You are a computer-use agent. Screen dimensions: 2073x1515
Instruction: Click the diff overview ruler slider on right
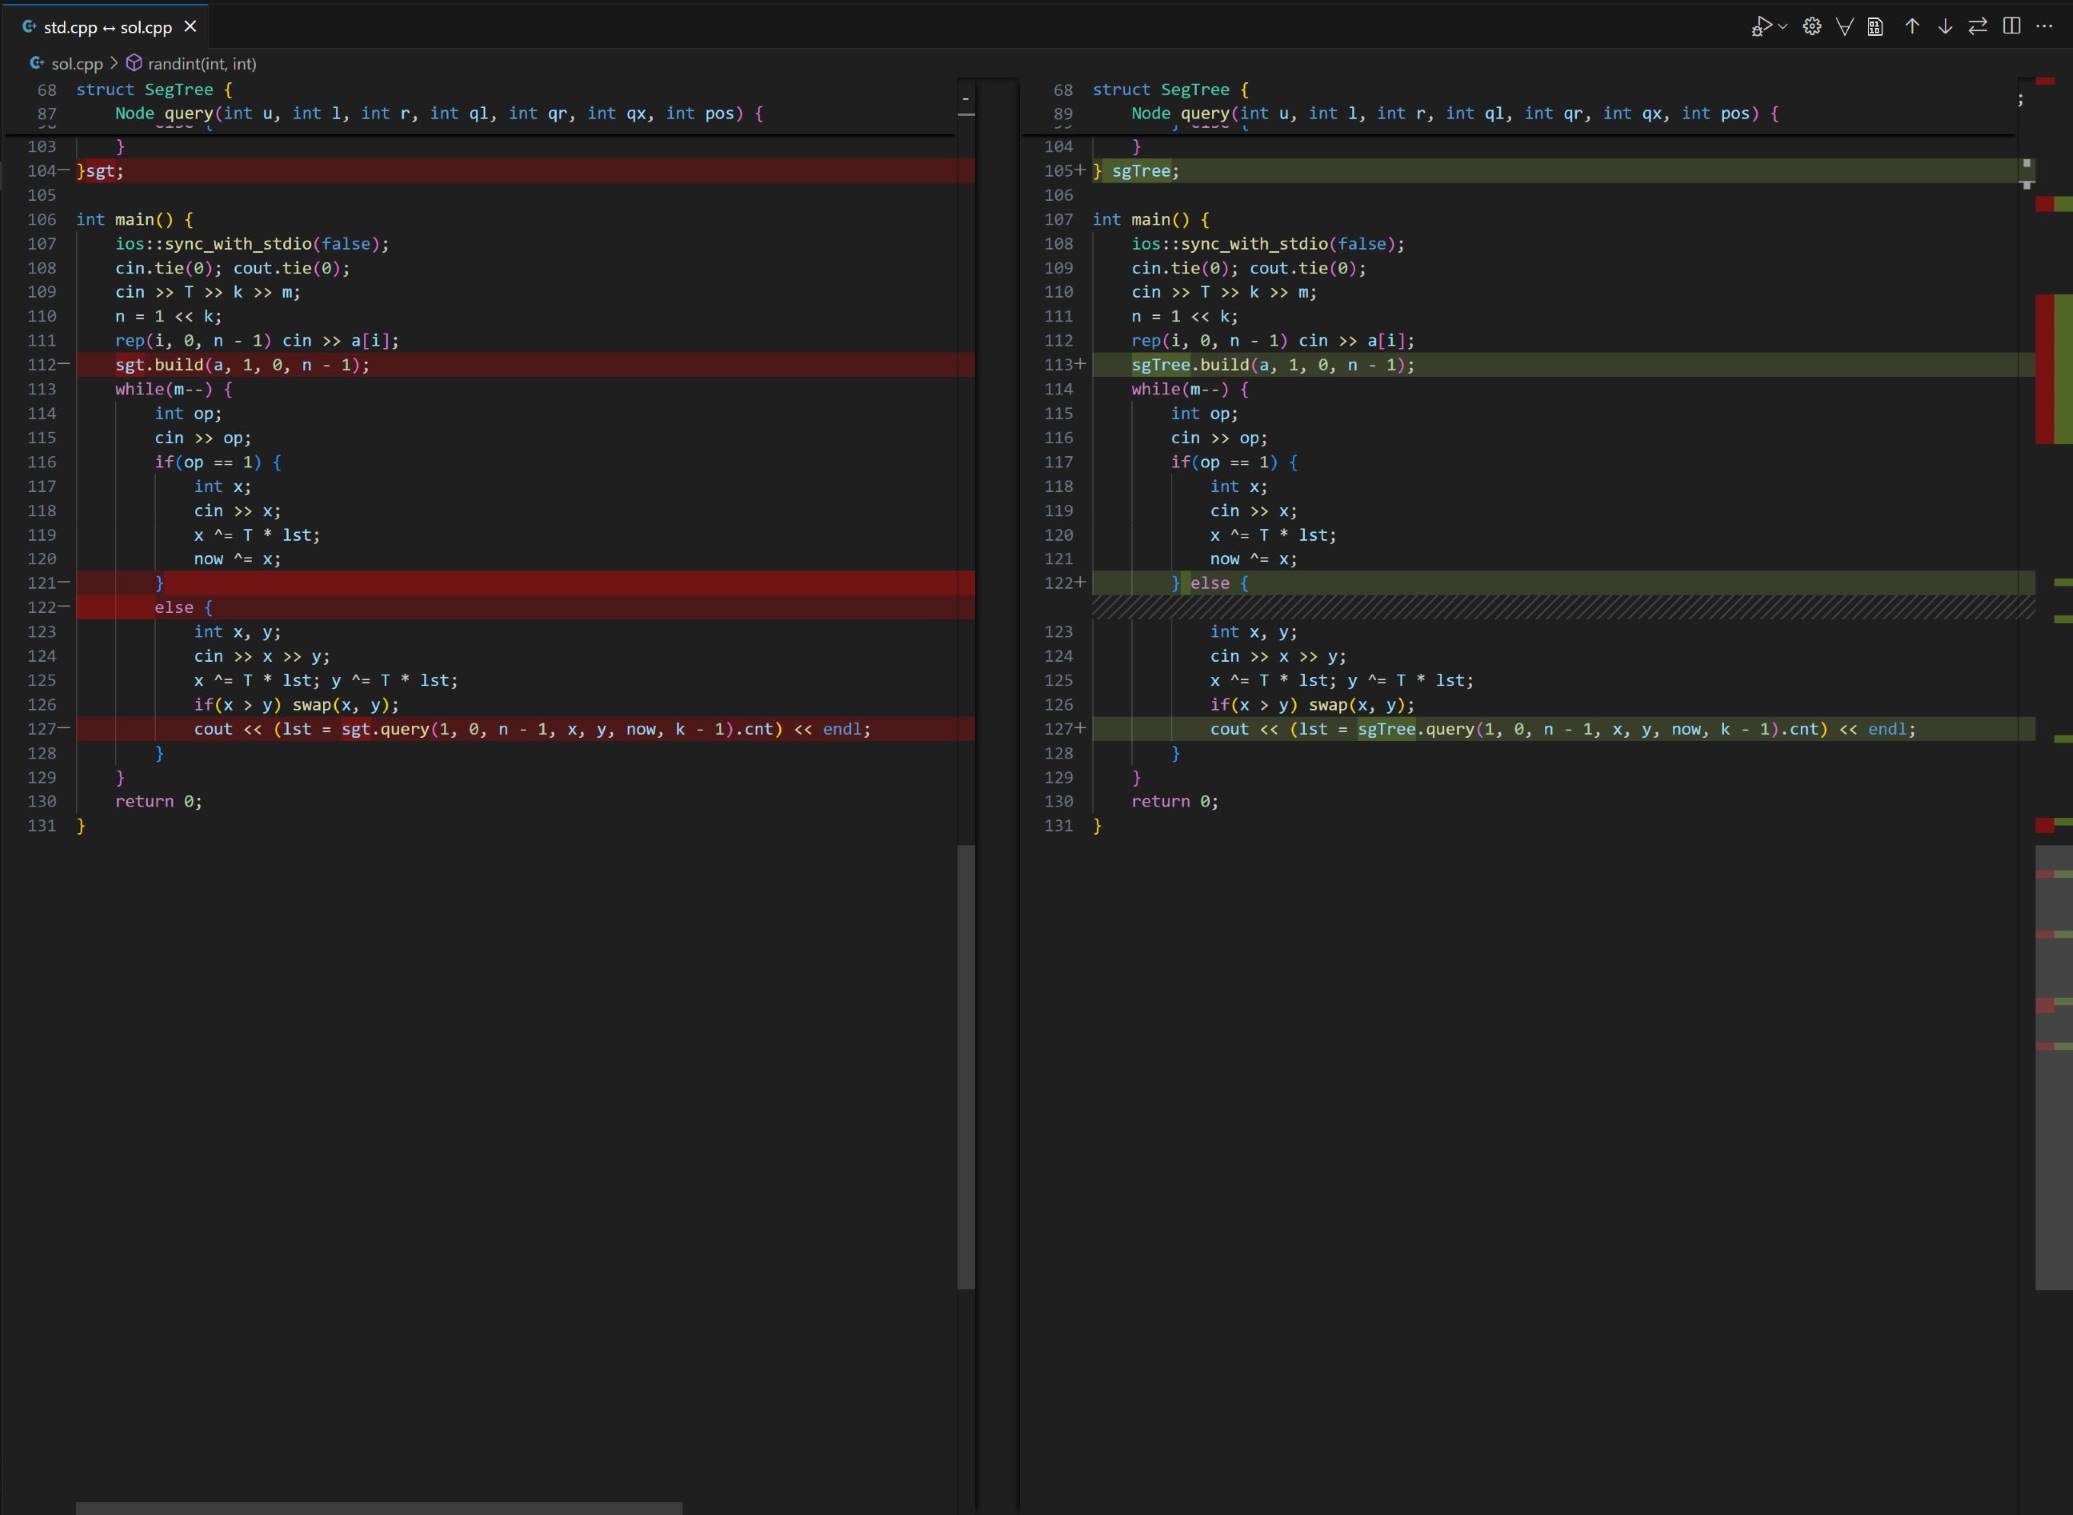click(x=2054, y=1066)
